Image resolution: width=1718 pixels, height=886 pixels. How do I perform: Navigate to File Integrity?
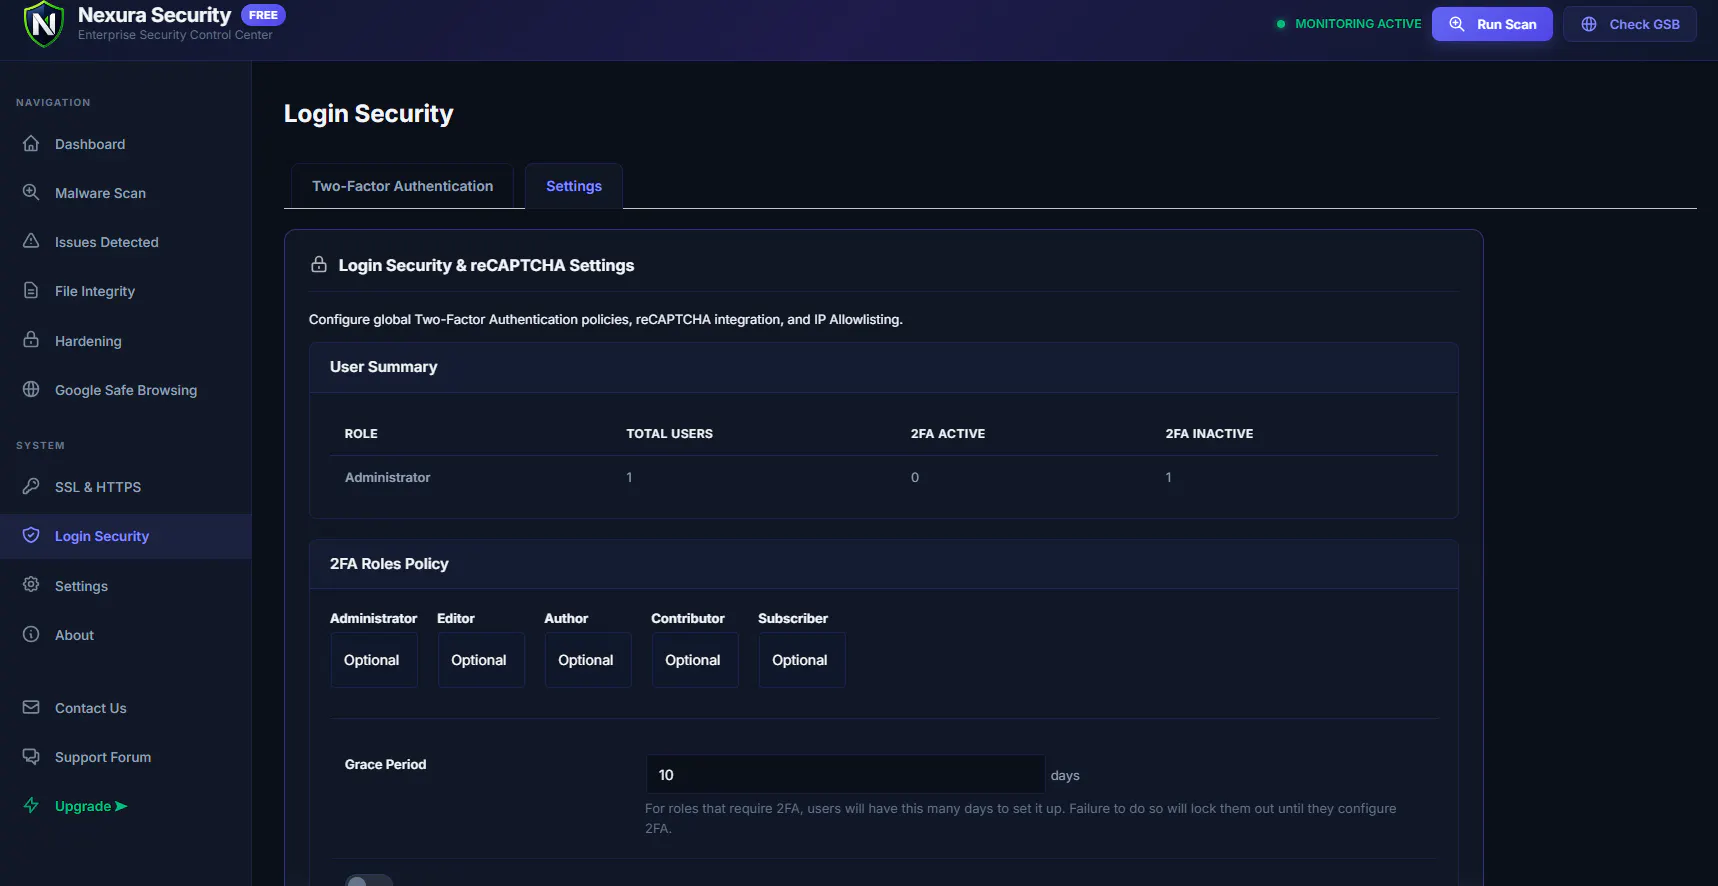coord(126,291)
